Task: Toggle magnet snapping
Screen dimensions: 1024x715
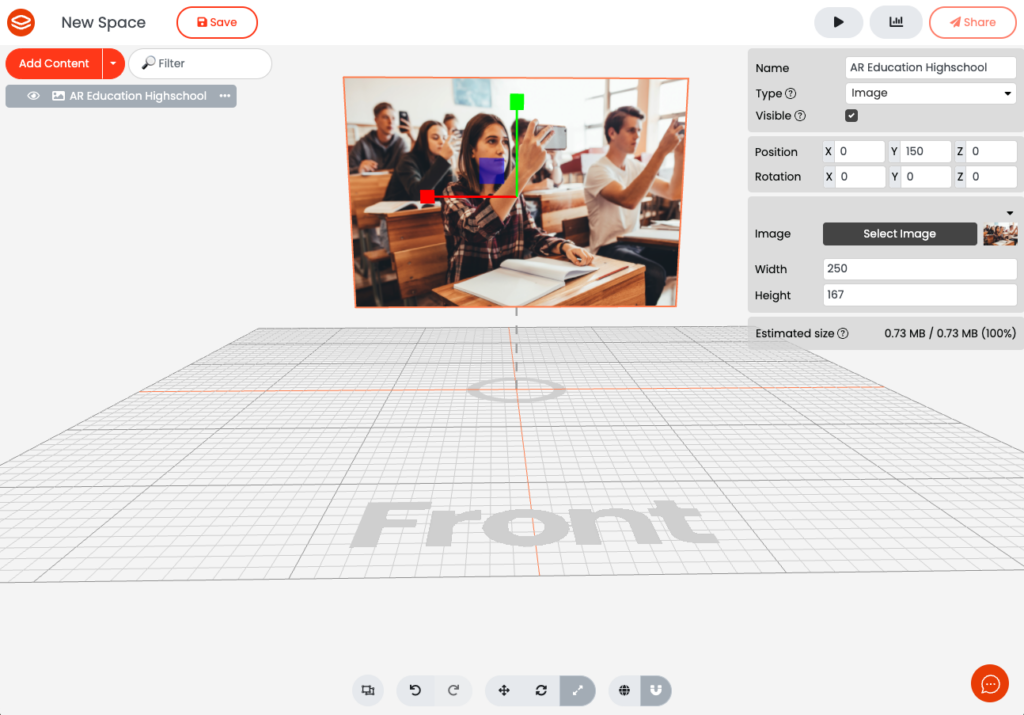Action: point(656,690)
